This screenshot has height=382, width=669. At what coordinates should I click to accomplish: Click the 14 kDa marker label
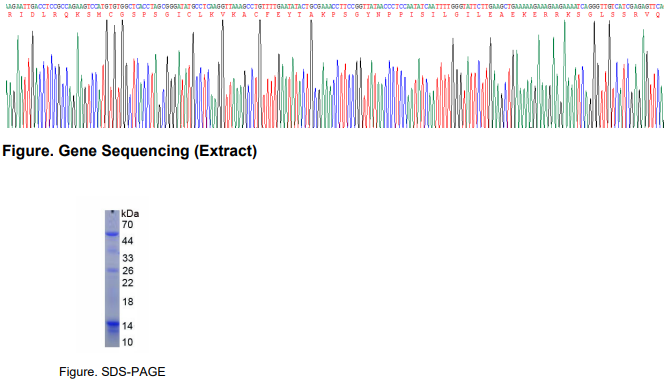(x=128, y=326)
